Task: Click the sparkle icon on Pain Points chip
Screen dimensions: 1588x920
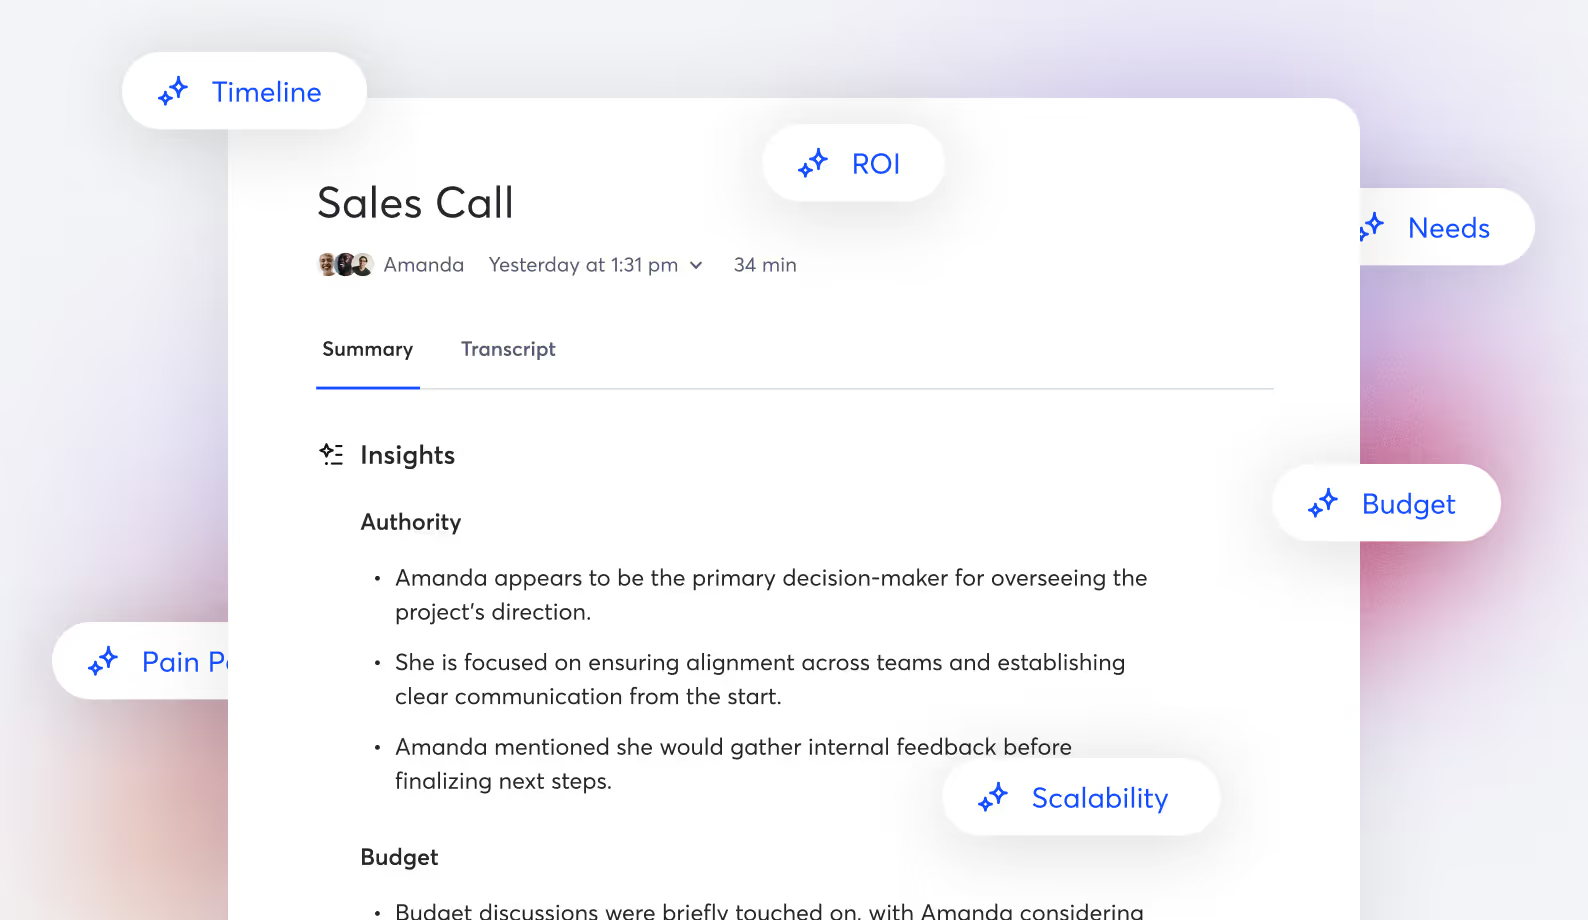Action: tap(103, 661)
